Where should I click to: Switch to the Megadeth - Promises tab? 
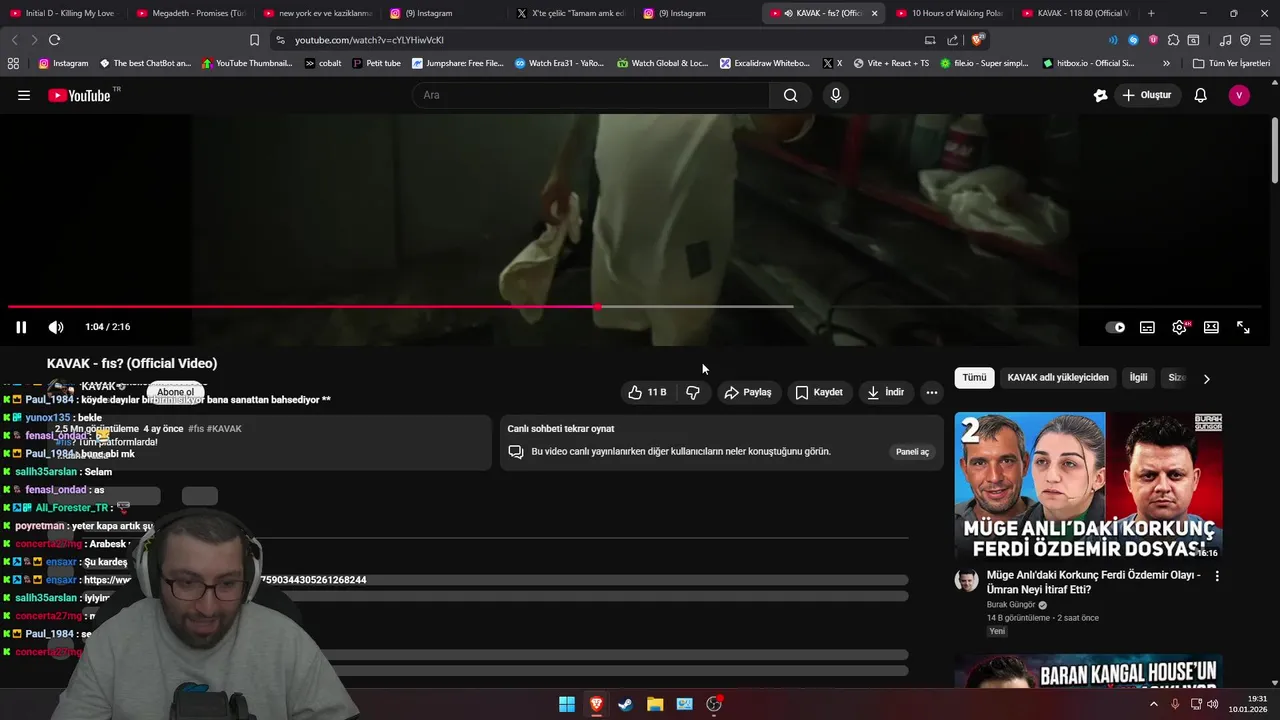coord(190,13)
